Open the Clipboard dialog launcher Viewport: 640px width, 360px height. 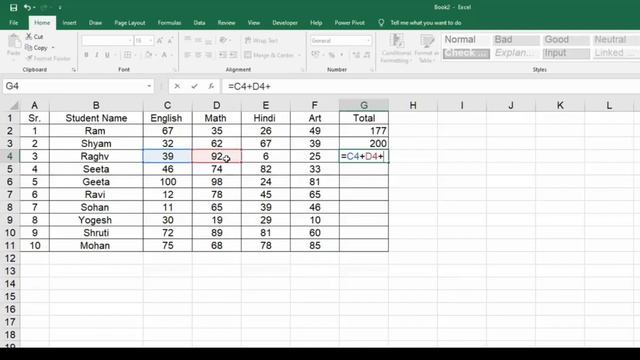(74, 70)
